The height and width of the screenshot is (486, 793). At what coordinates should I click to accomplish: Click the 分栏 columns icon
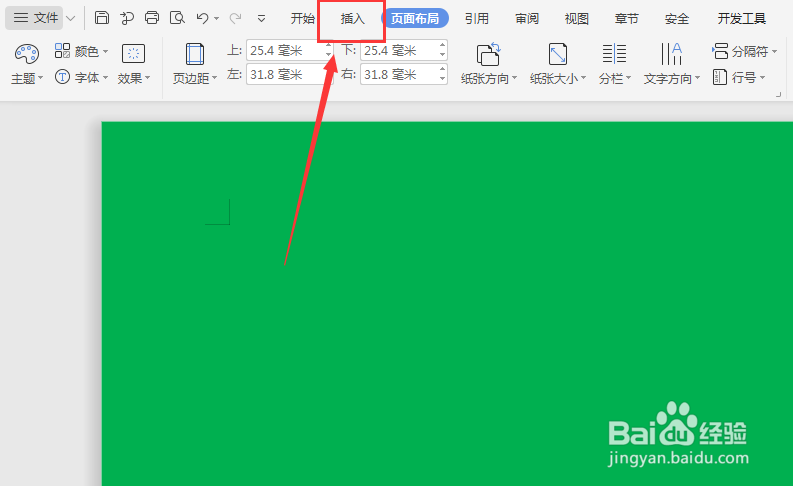coord(614,54)
